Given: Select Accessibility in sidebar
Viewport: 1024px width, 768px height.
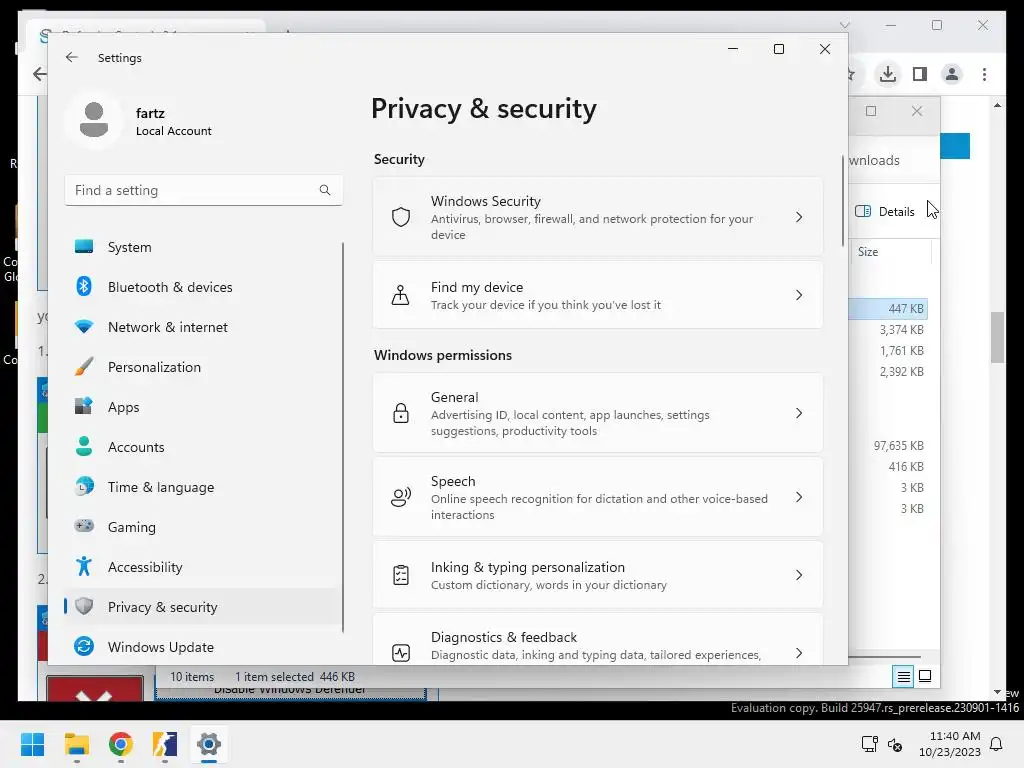Looking at the screenshot, I should 203,567.
